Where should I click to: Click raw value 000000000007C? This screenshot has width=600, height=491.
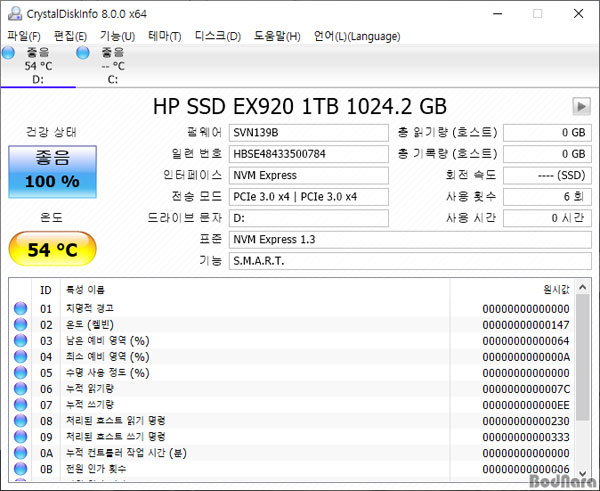526,389
